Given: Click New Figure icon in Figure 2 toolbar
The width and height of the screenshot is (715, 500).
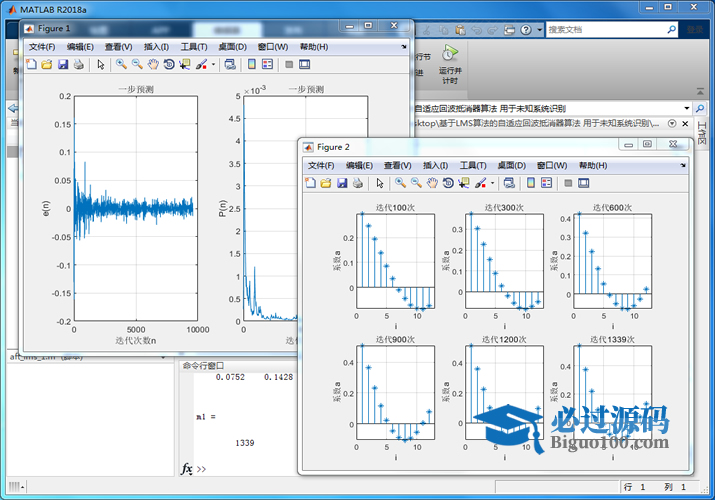Looking at the screenshot, I should point(310,183).
